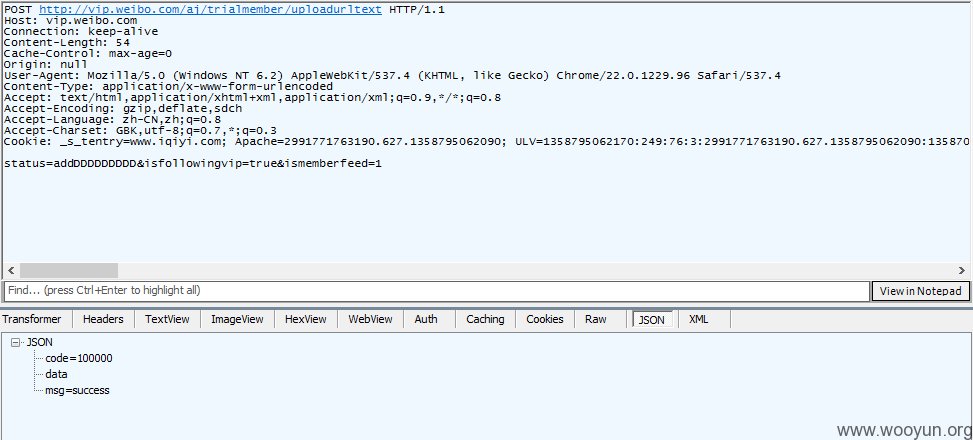This screenshot has height=440, width=973.
Task: Click the Accept-Encoding header line
Action: point(123,109)
